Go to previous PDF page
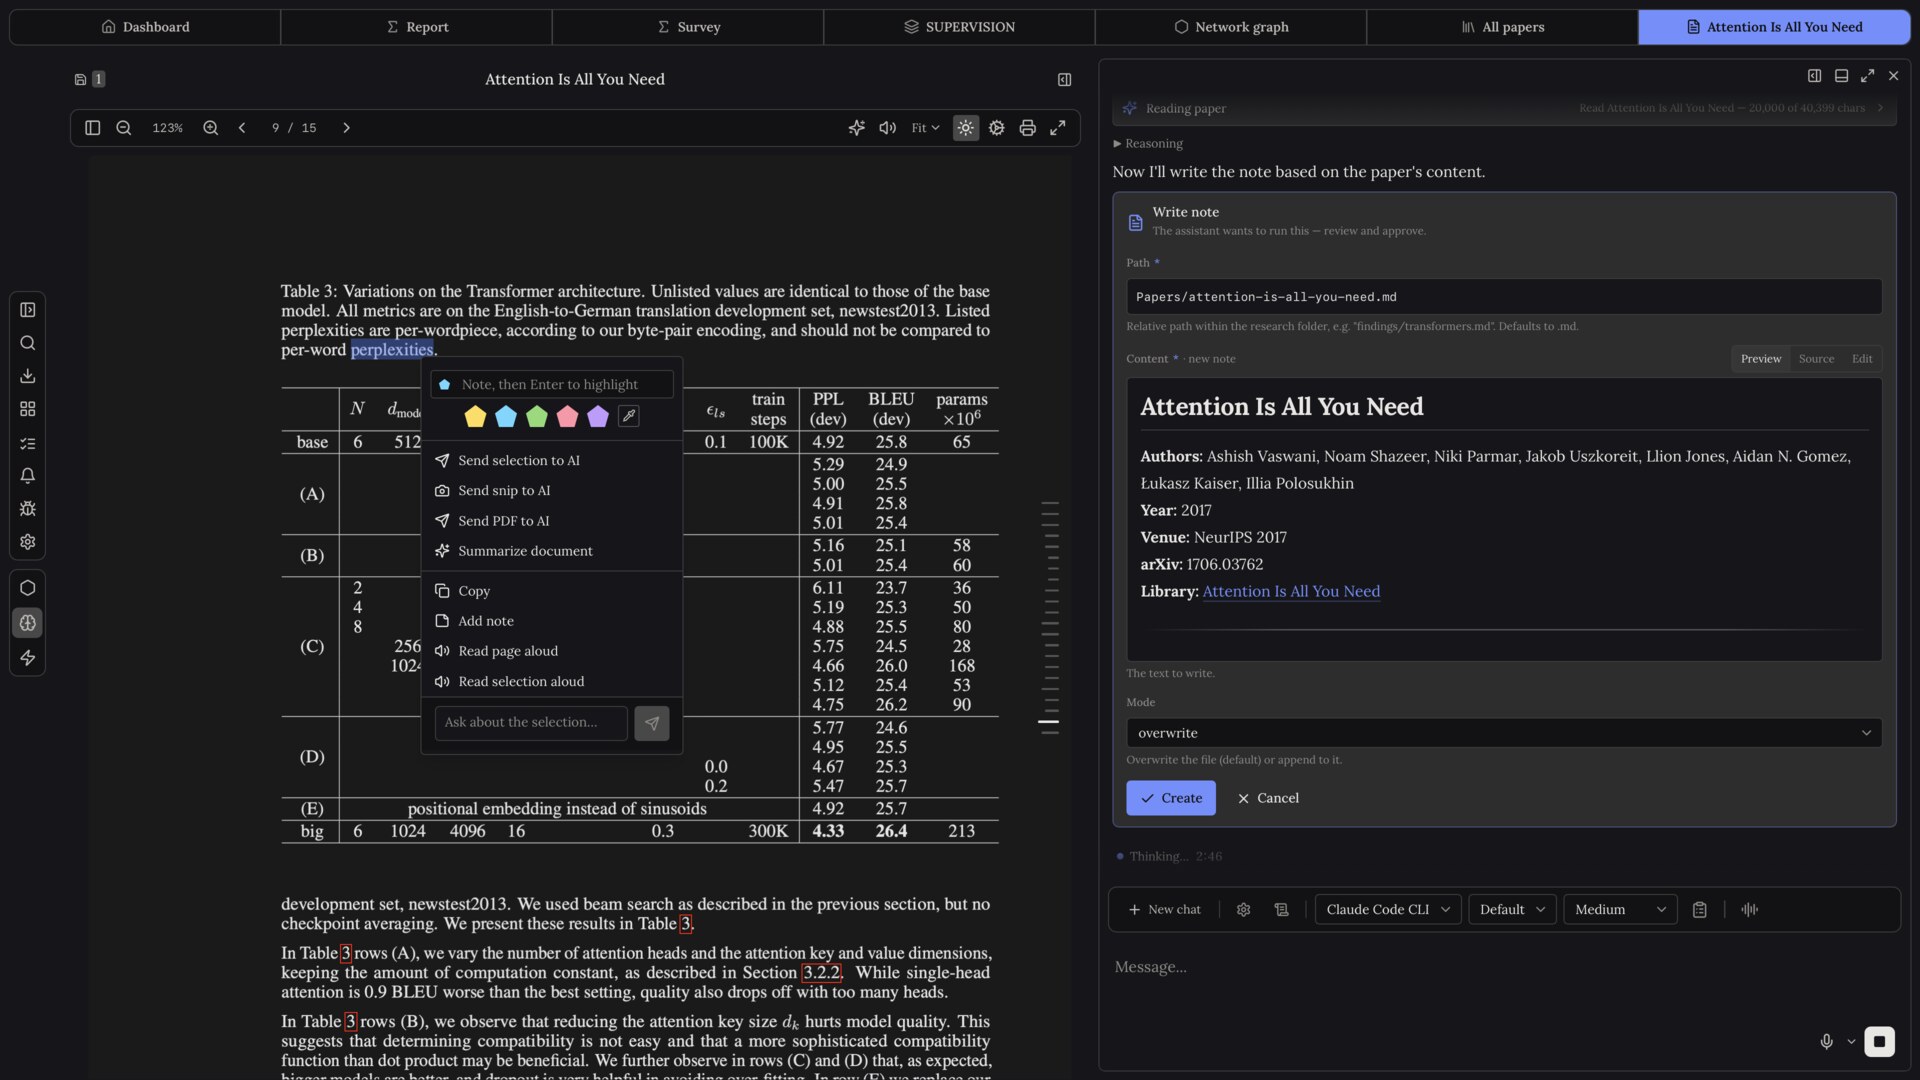 pos(242,128)
